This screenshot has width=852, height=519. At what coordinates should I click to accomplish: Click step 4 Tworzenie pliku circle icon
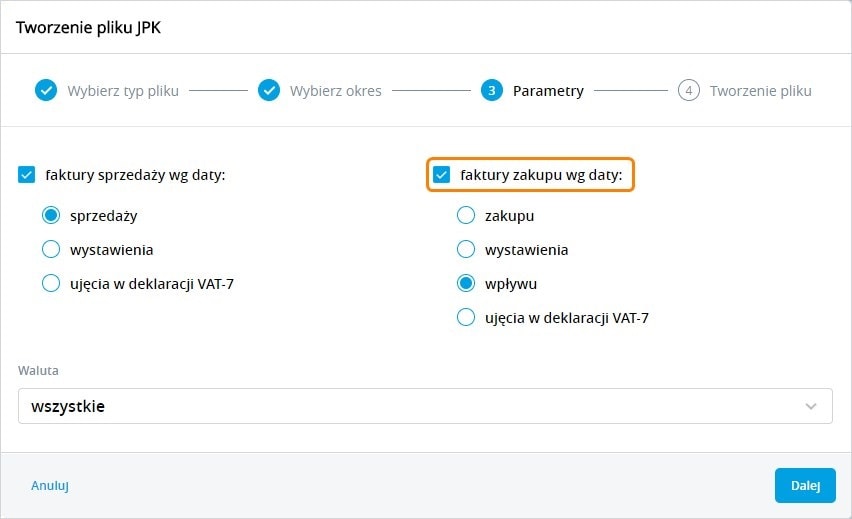tap(688, 91)
